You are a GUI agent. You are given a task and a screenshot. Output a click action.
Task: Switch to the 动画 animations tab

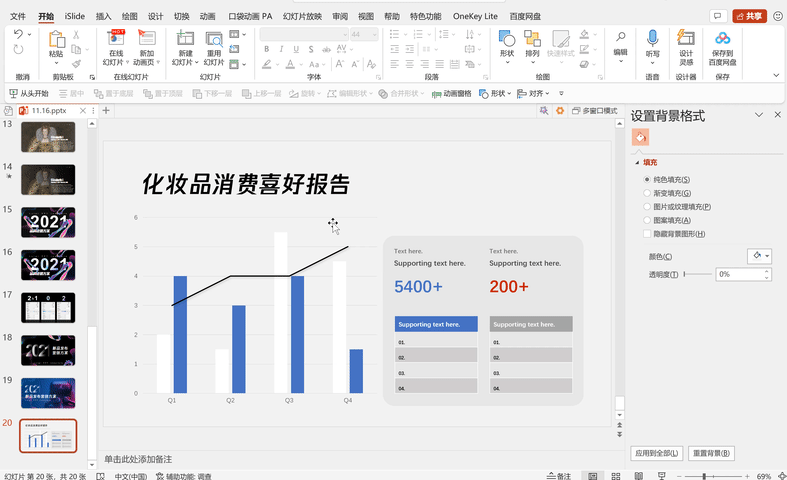[x=207, y=16]
